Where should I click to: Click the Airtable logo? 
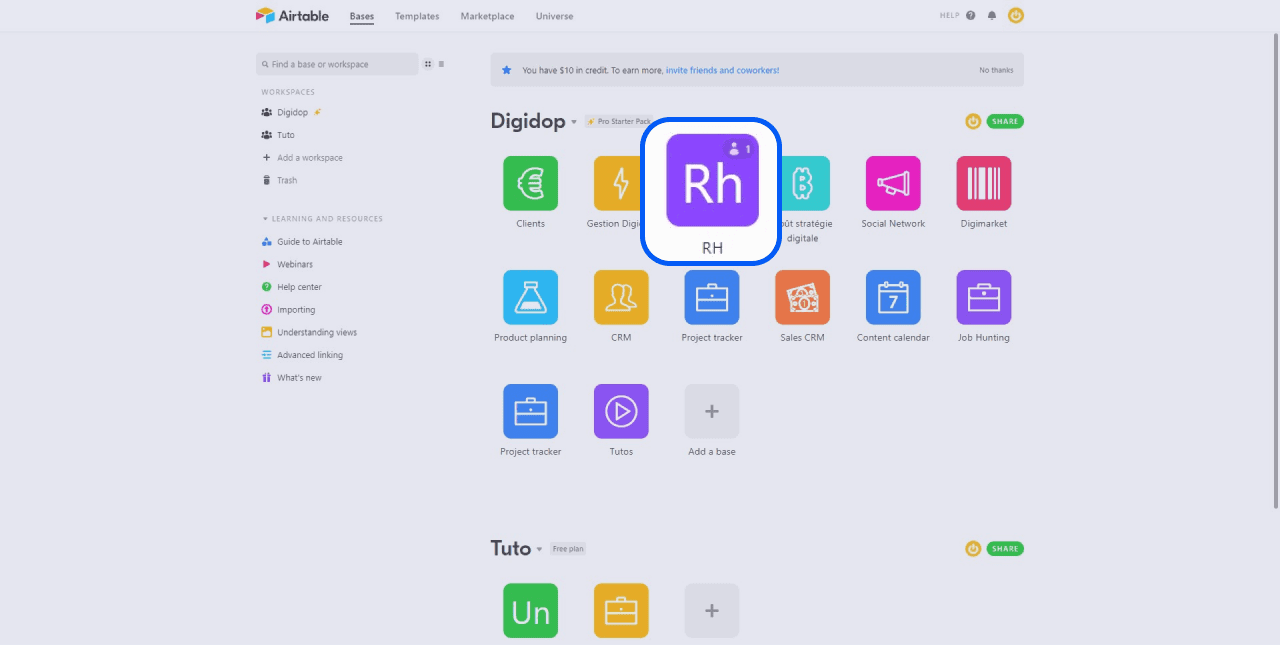pos(292,15)
